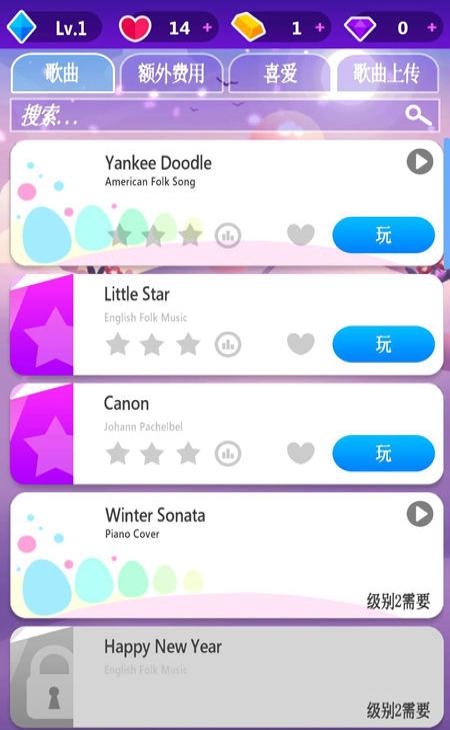Image resolution: width=450 pixels, height=730 pixels.
Task: Add gold bars with the plus icon
Action: point(320,28)
